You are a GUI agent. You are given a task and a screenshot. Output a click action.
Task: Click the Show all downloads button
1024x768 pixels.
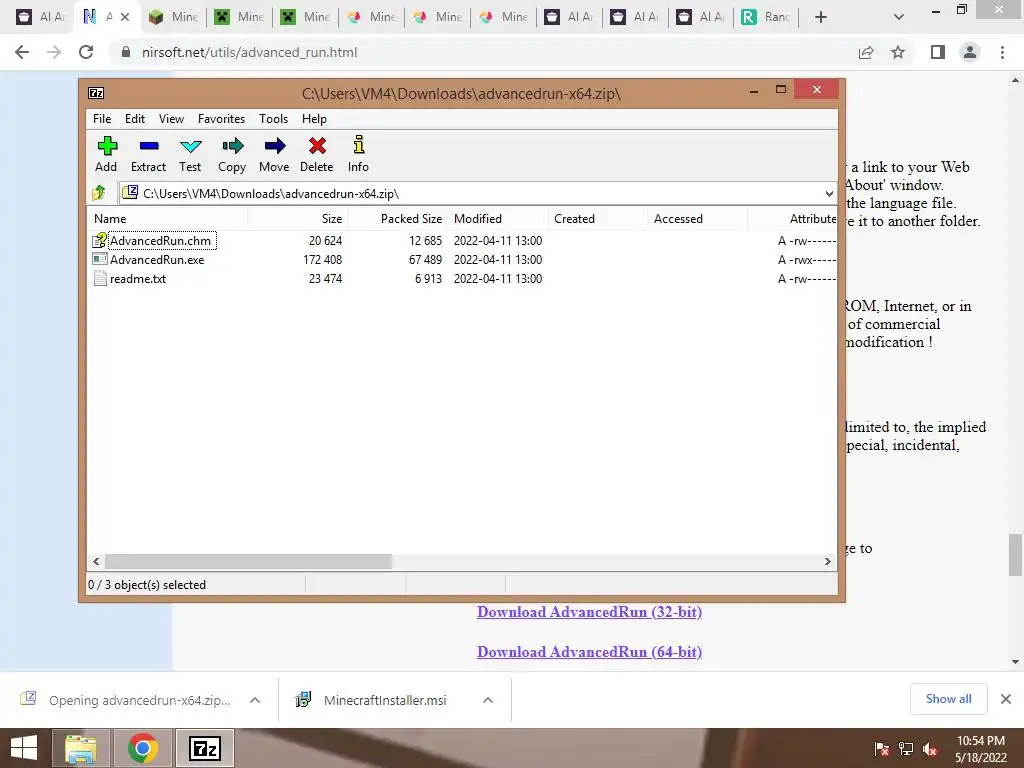point(948,699)
